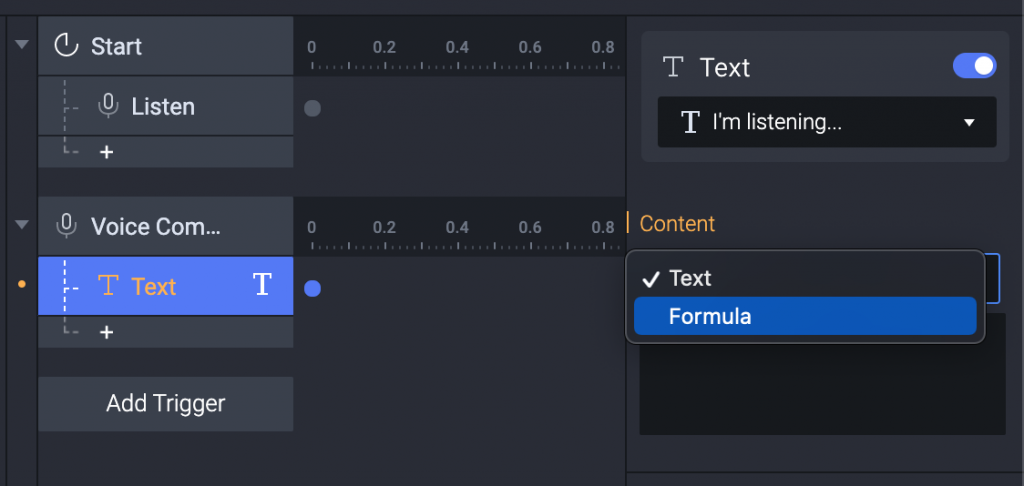Click into the dark content text area
The width and height of the screenshot is (1024, 486).
pos(822,390)
